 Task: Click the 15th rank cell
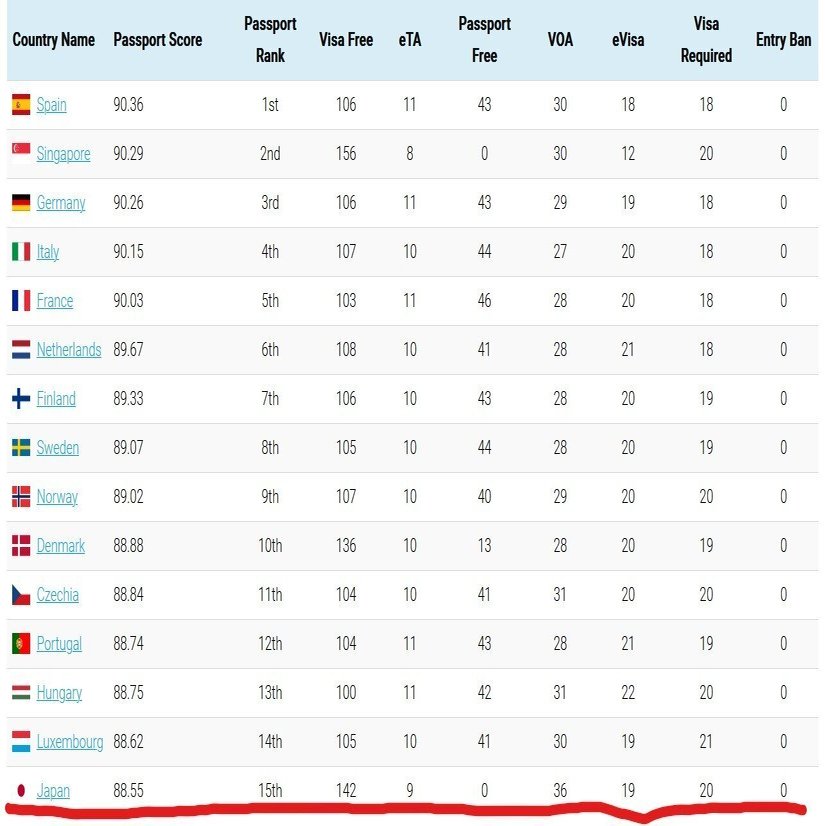coord(270,790)
